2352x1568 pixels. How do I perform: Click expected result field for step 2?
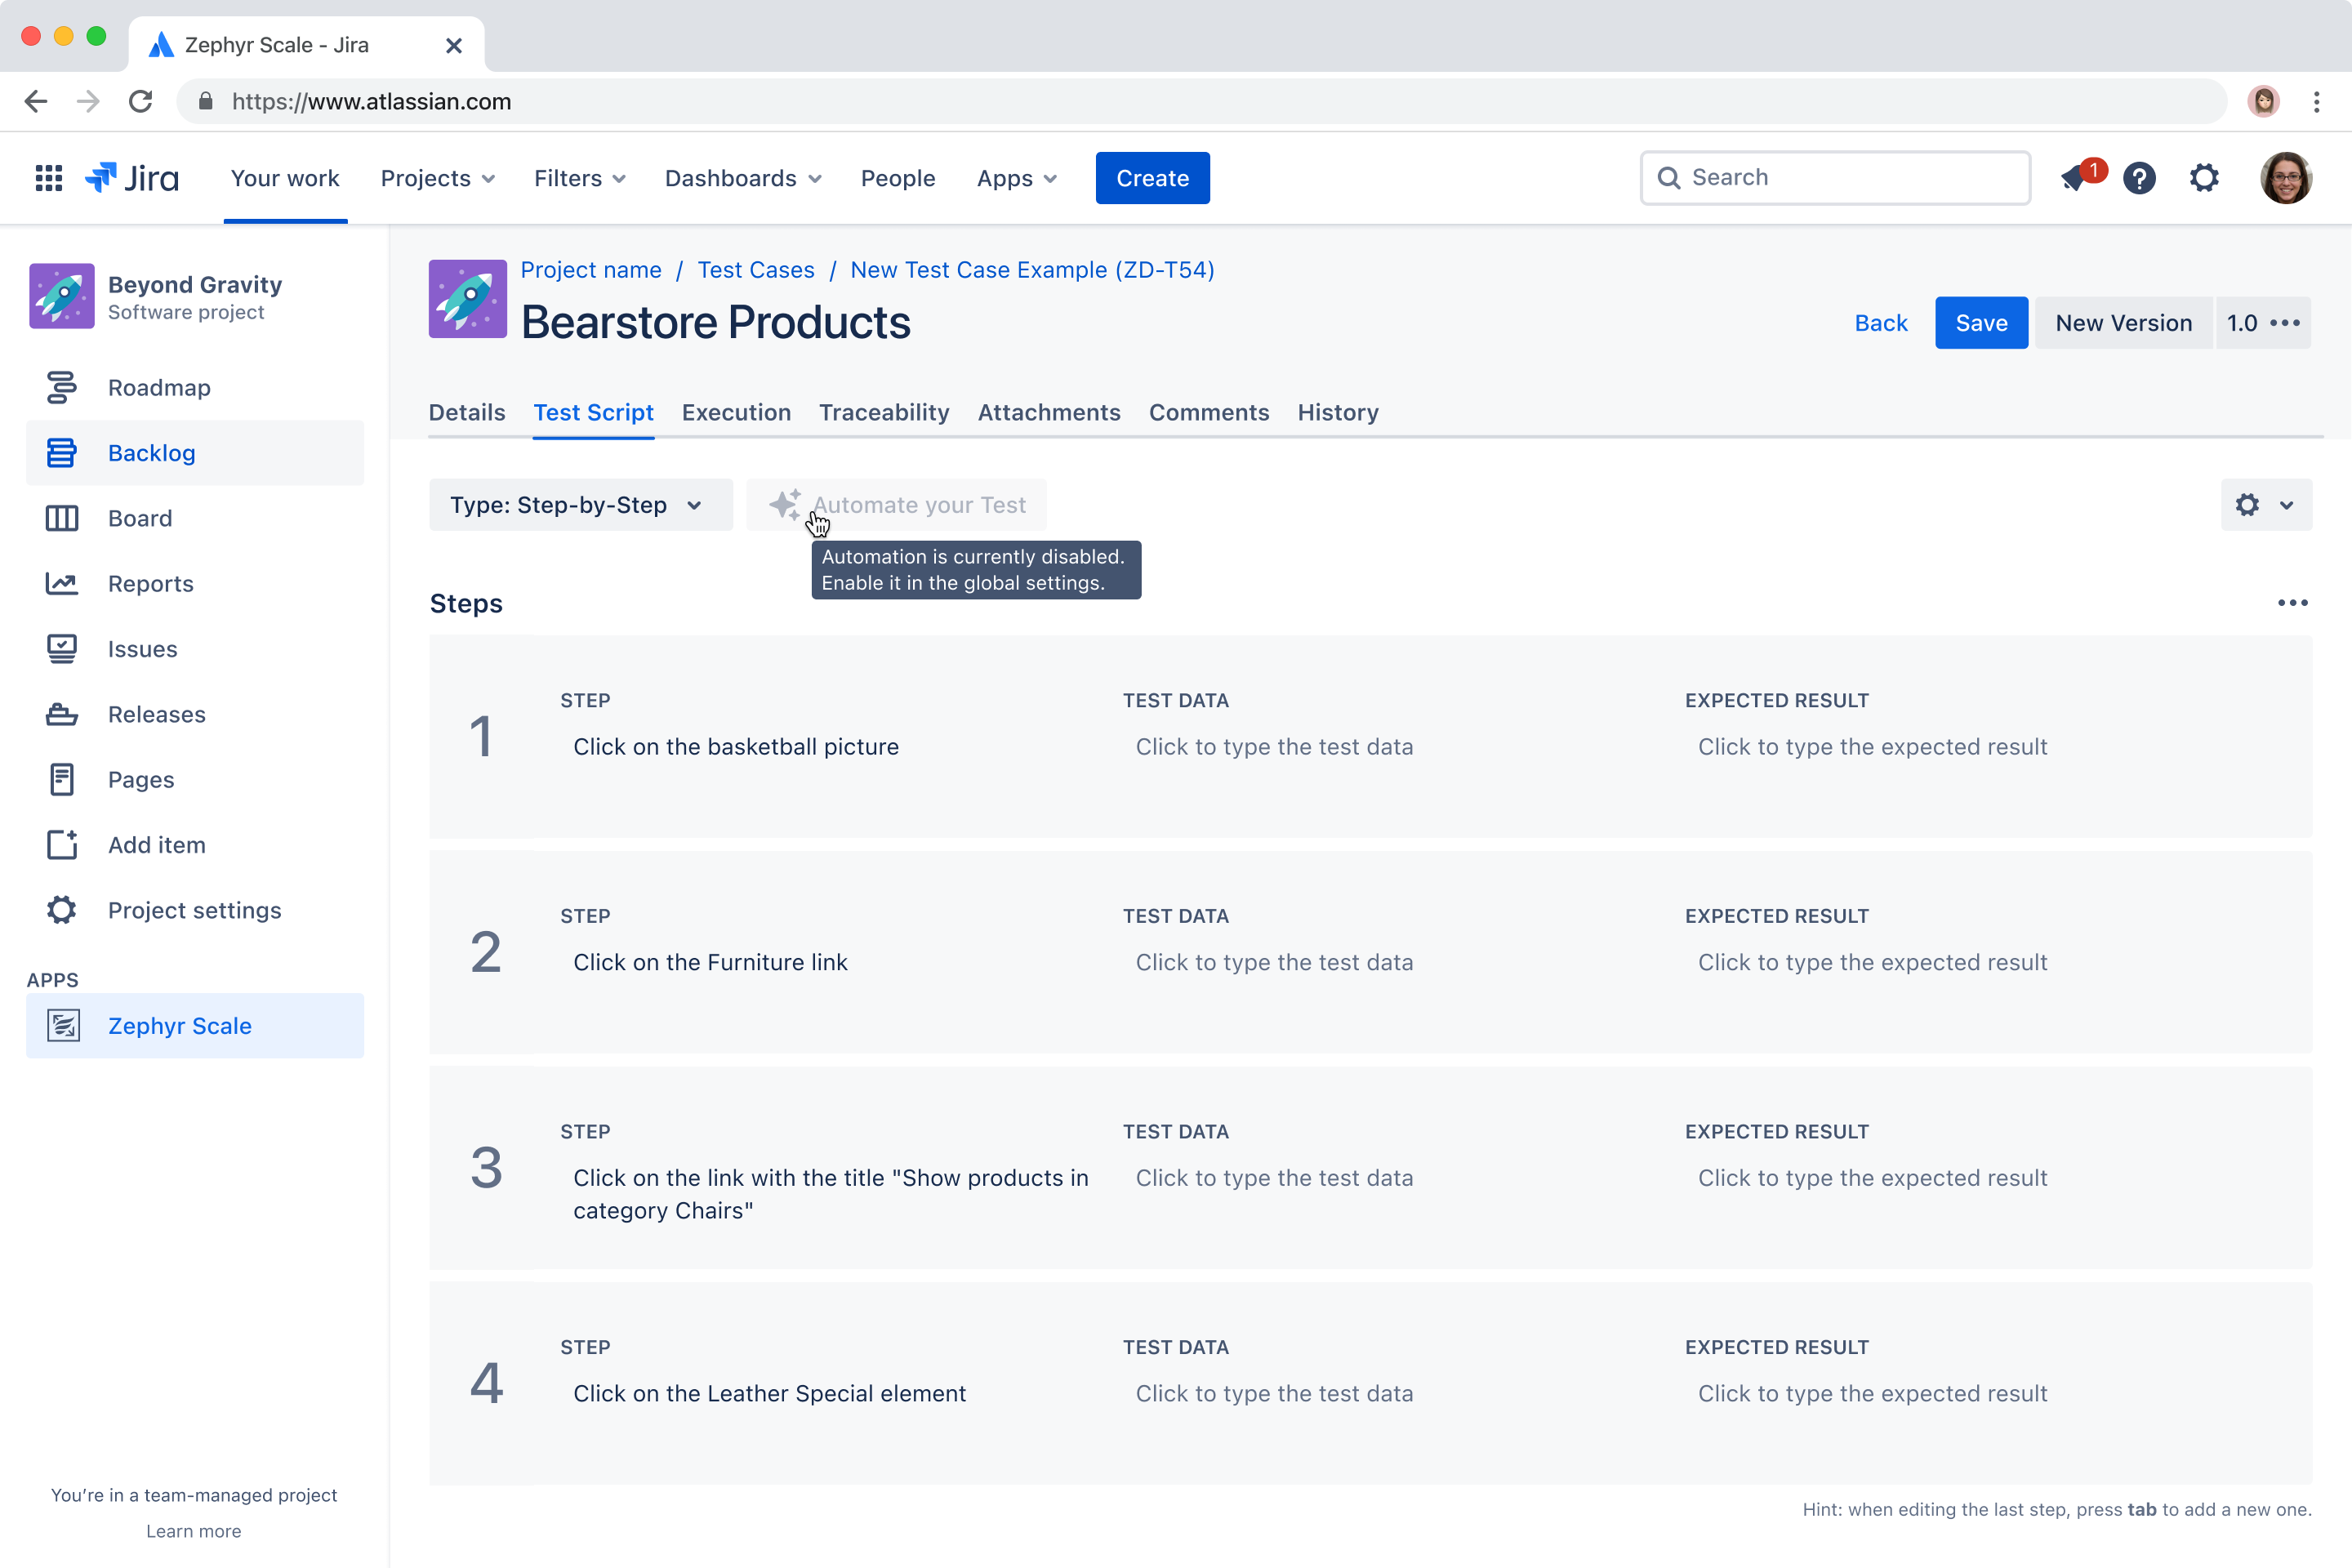(1872, 962)
